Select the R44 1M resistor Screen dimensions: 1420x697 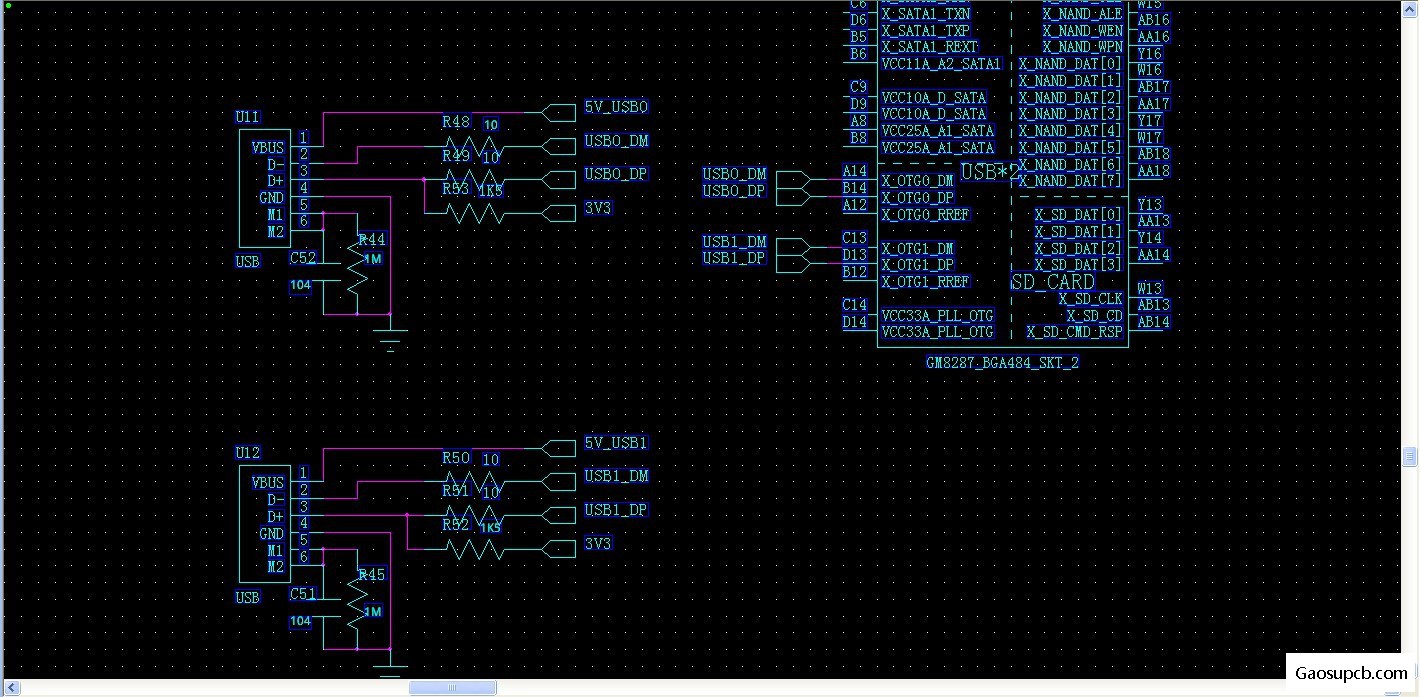click(357, 264)
